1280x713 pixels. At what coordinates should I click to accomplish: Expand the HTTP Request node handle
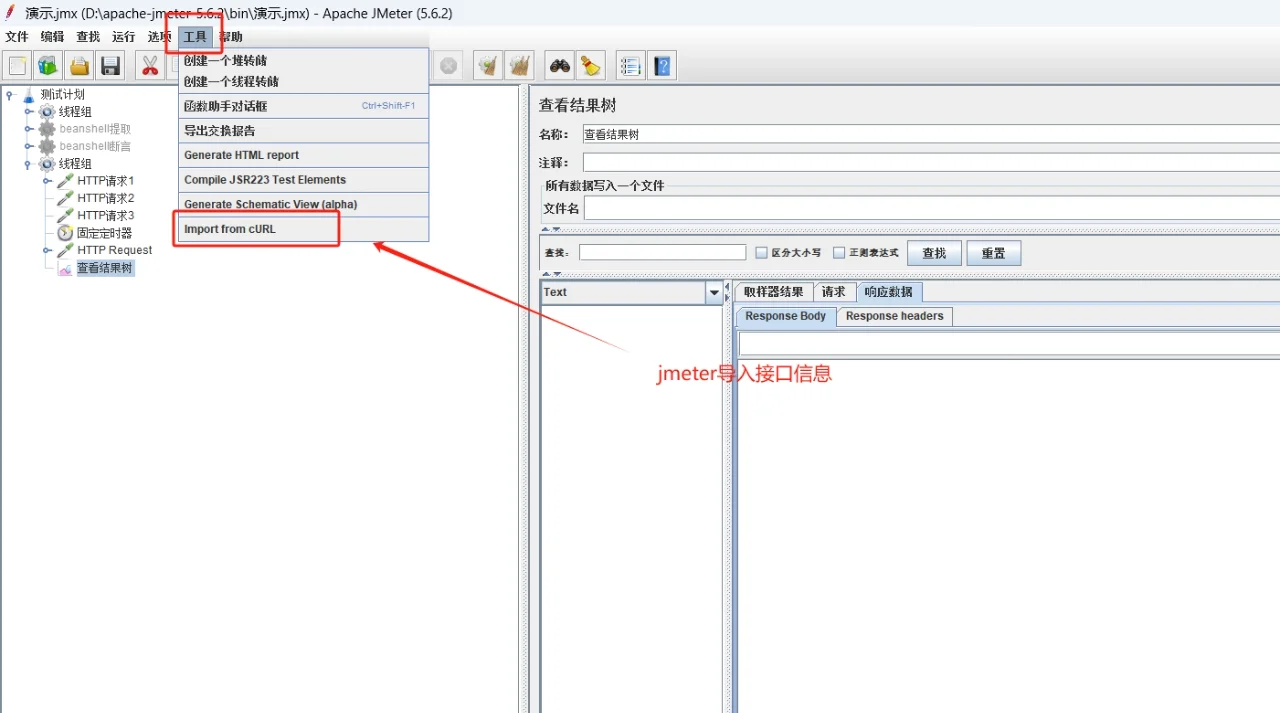pyautogui.click(x=47, y=250)
